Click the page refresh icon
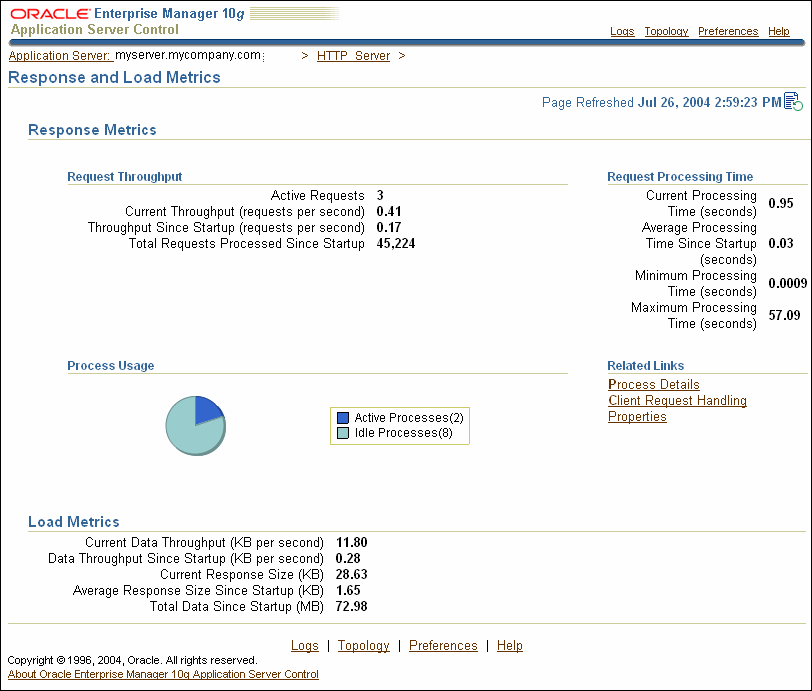 pyautogui.click(x=793, y=102)
